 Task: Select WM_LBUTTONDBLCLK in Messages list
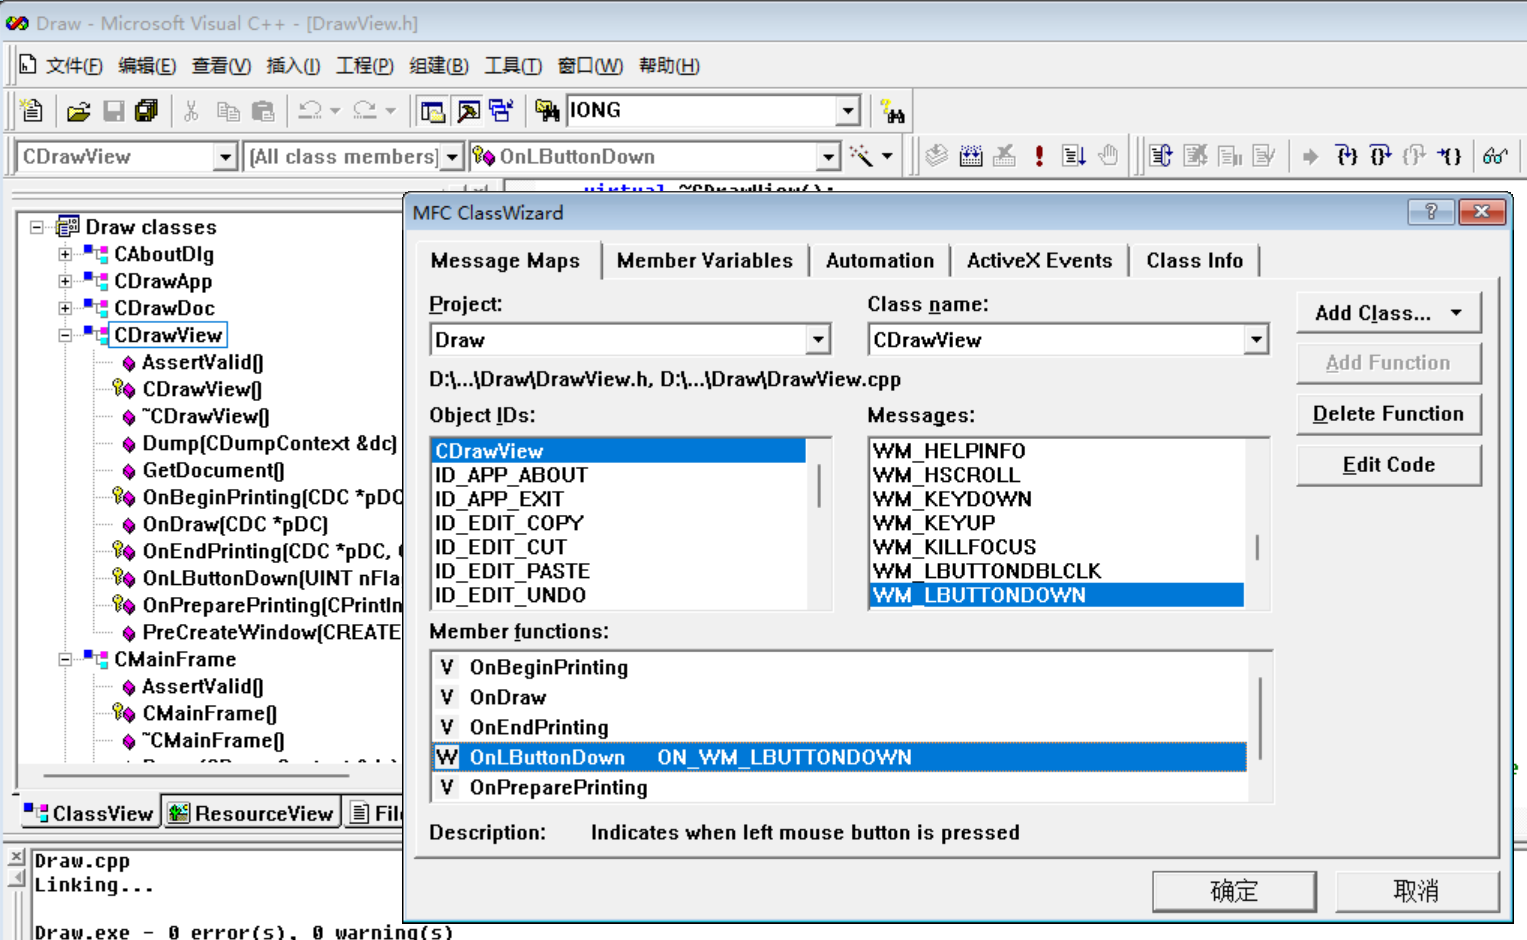(1056, 571)
